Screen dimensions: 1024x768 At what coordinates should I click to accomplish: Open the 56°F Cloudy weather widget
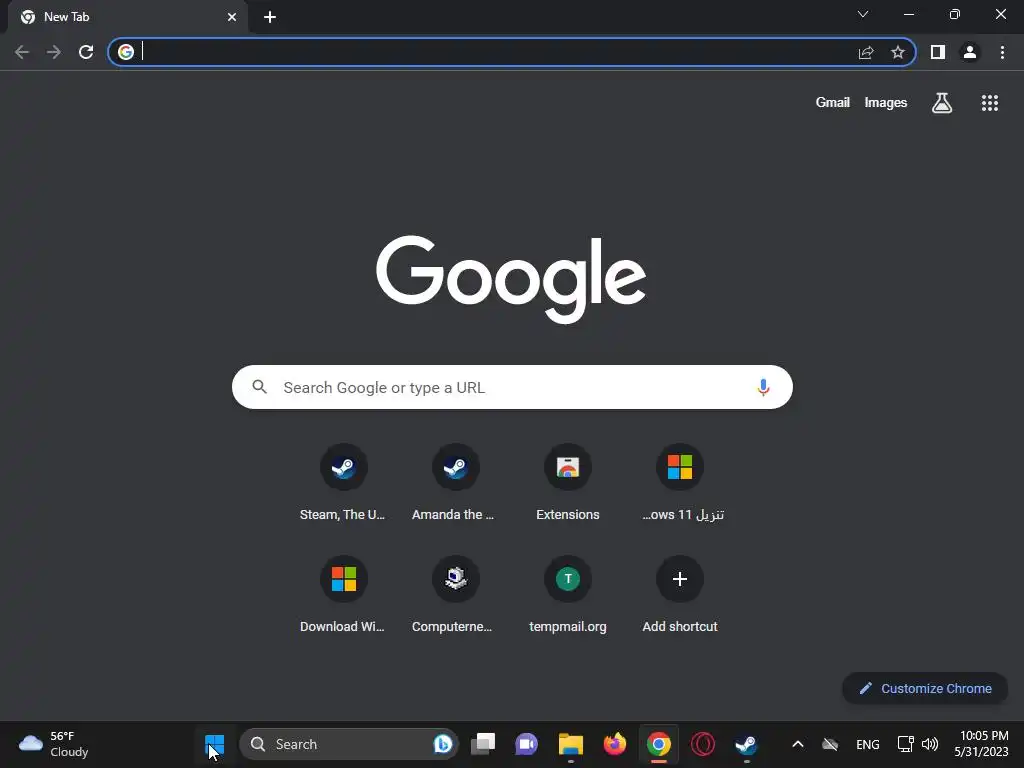click(x=54, y=744)
